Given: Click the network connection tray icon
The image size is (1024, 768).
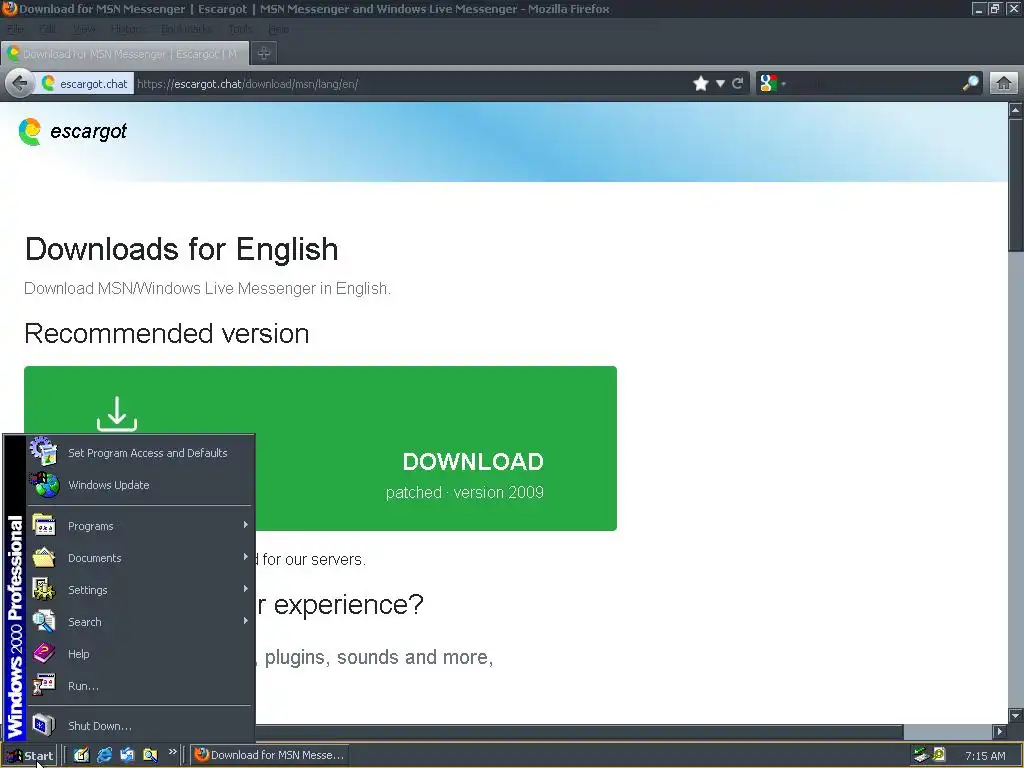Looking at the screenshot, I should coord(921,755).
